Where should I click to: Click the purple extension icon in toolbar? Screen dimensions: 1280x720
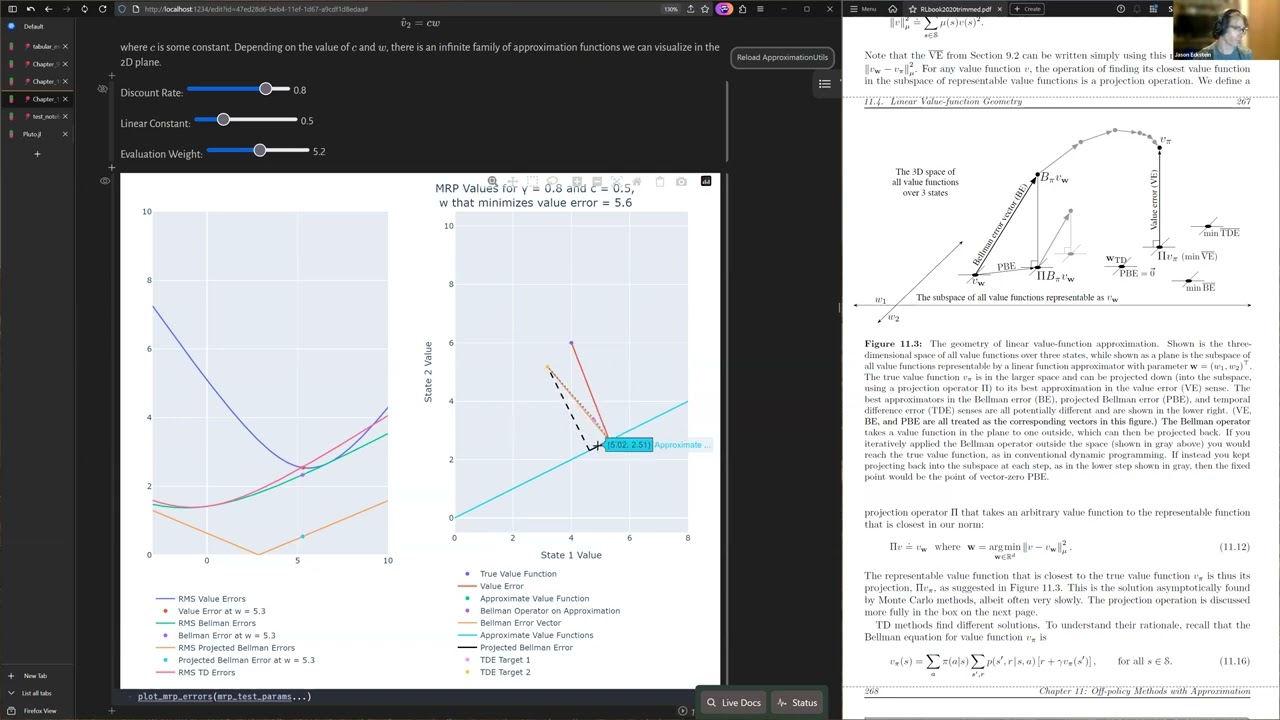[724, 9]
